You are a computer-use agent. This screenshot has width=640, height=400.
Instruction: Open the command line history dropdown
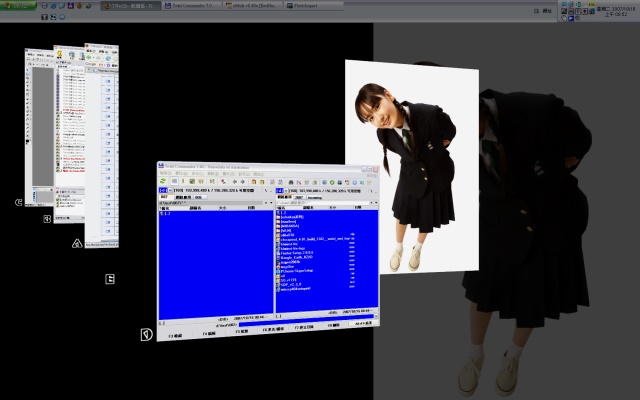coord(376,316)
